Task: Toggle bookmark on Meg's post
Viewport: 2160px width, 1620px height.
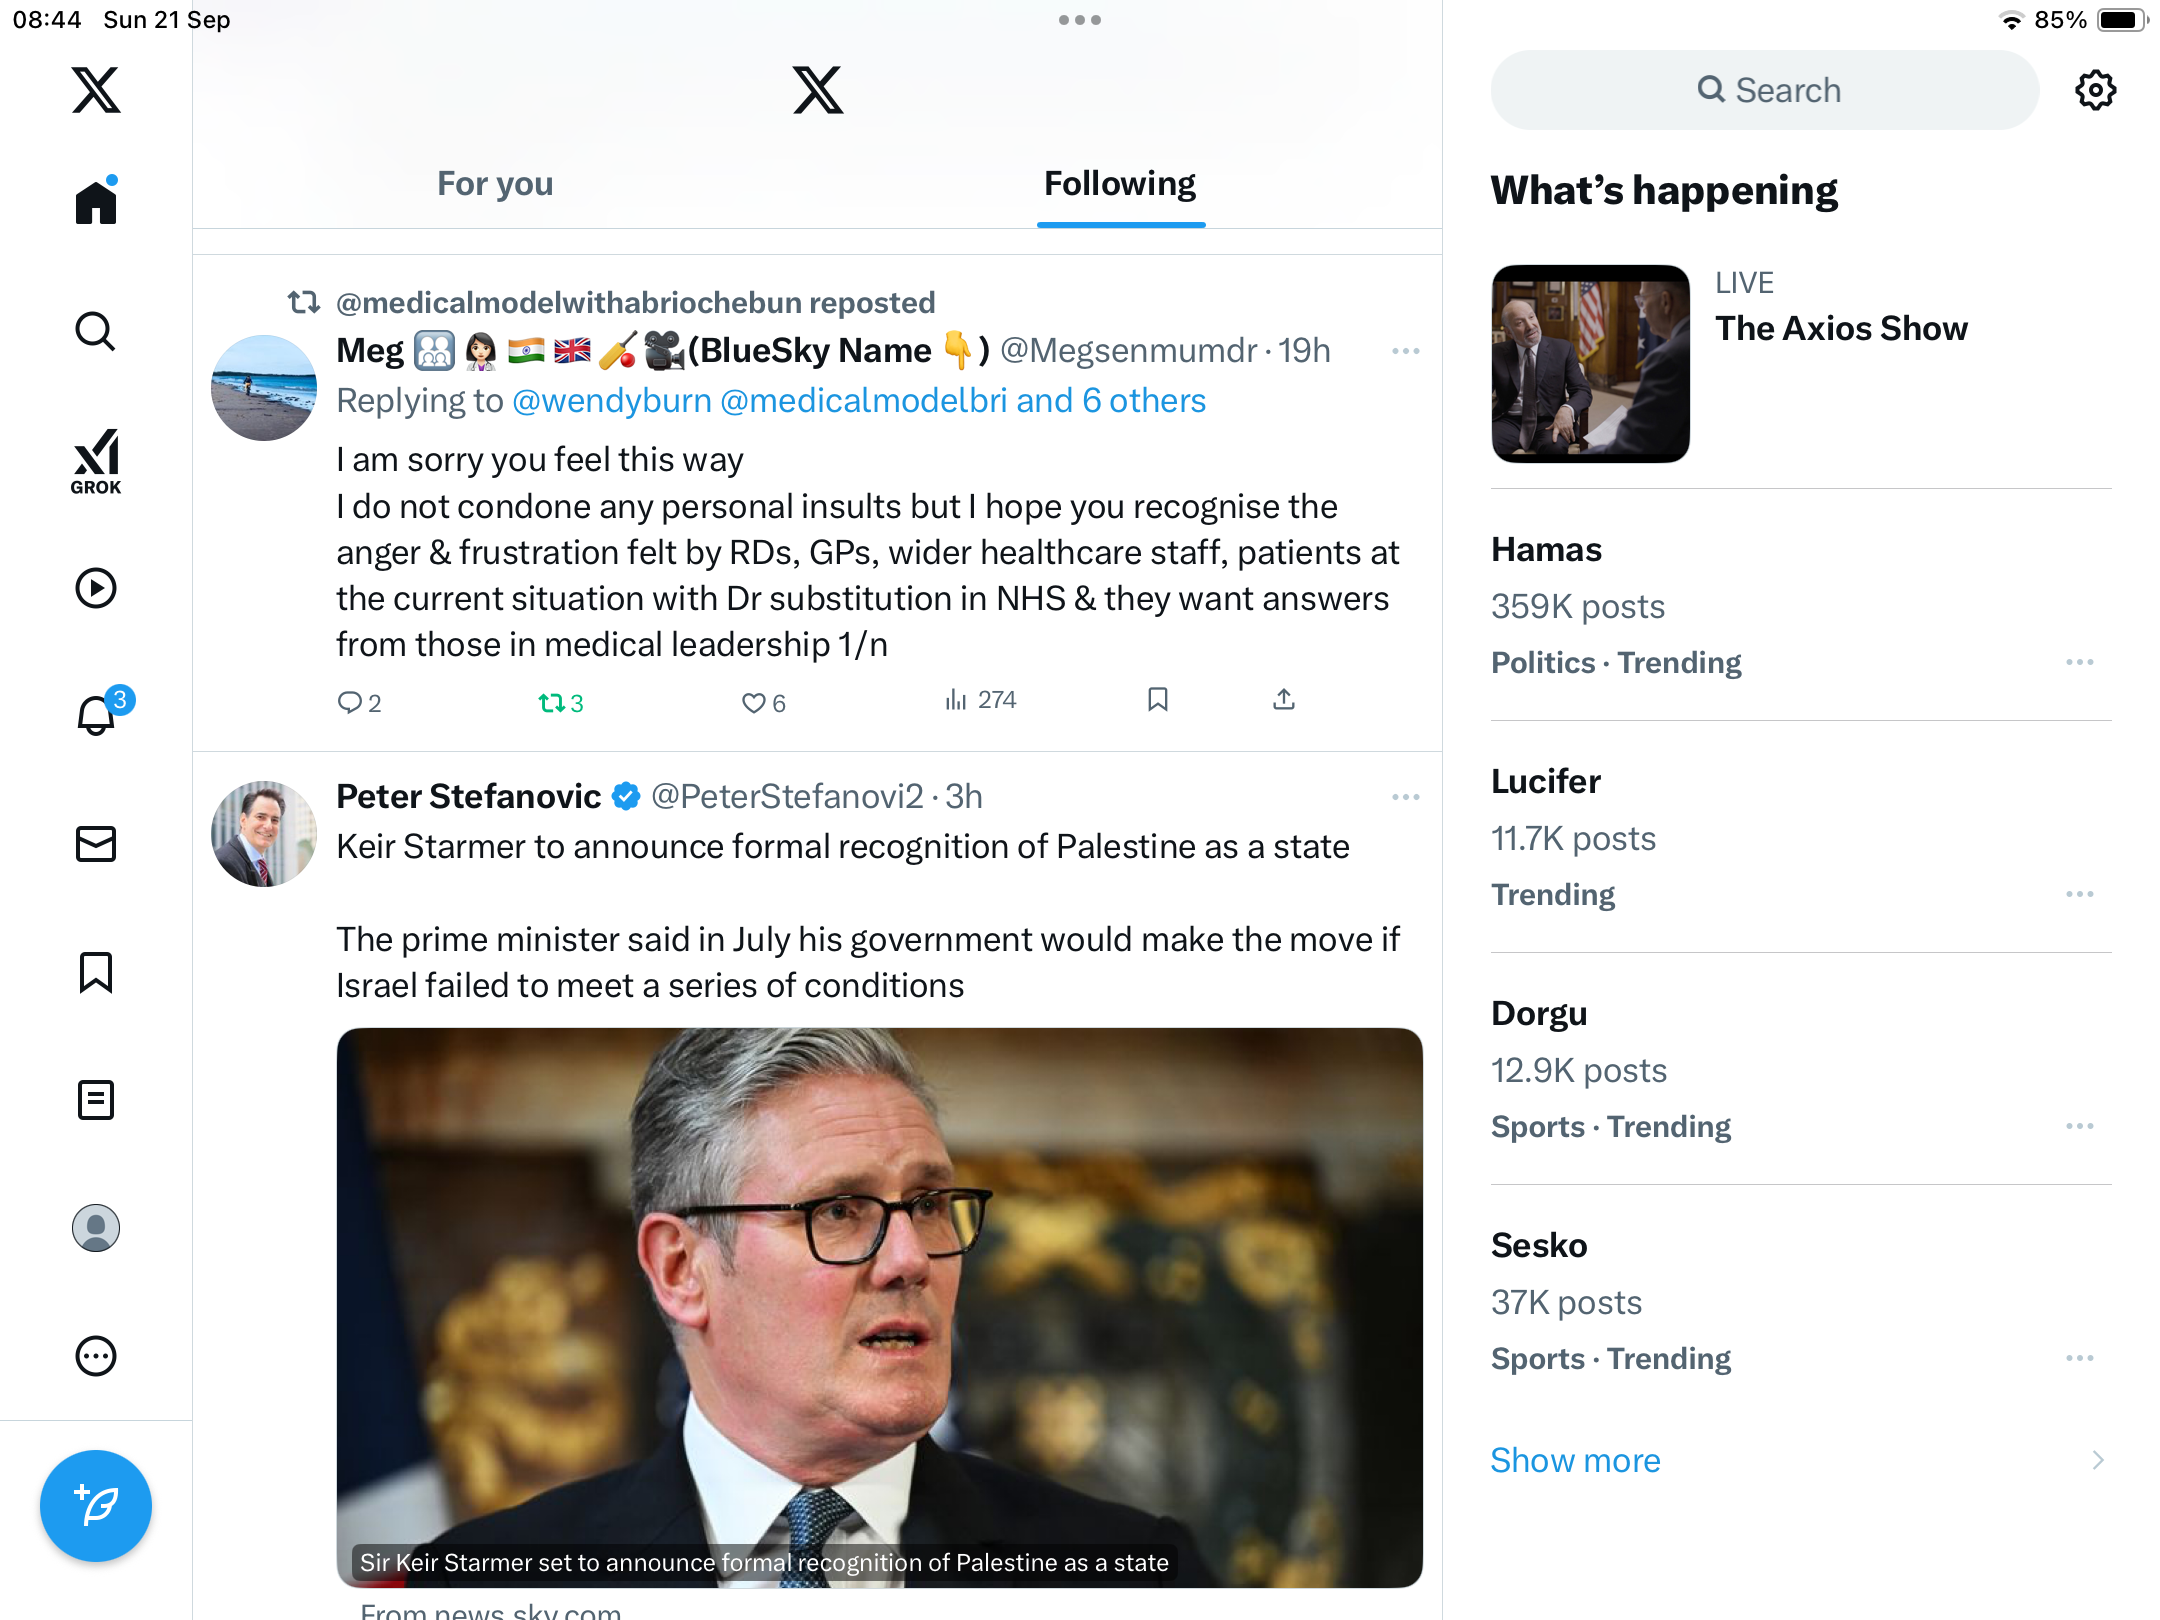Action: pyautogui.click(x=1158, y=700)
